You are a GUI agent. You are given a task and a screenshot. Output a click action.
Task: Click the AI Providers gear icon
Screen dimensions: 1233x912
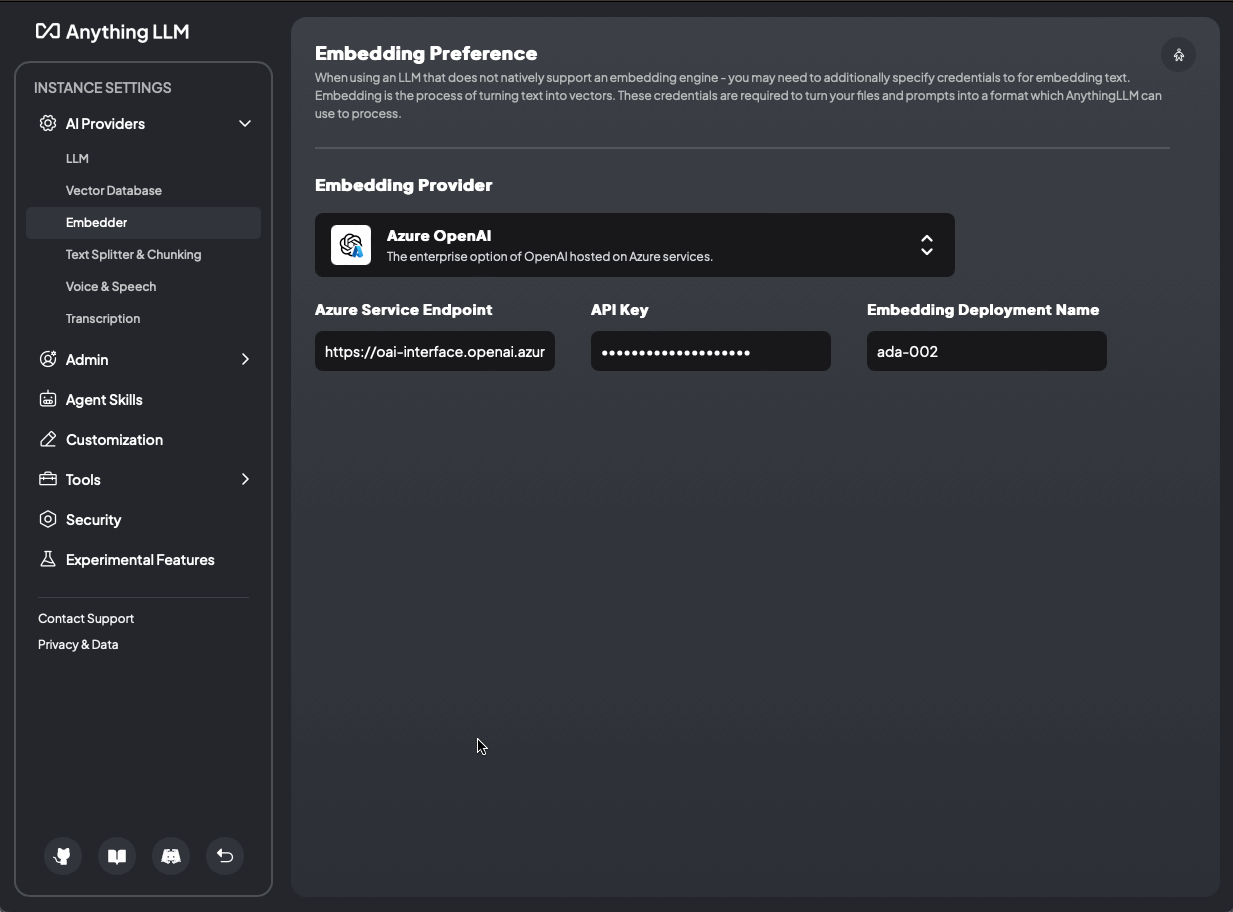pos(48,123)
